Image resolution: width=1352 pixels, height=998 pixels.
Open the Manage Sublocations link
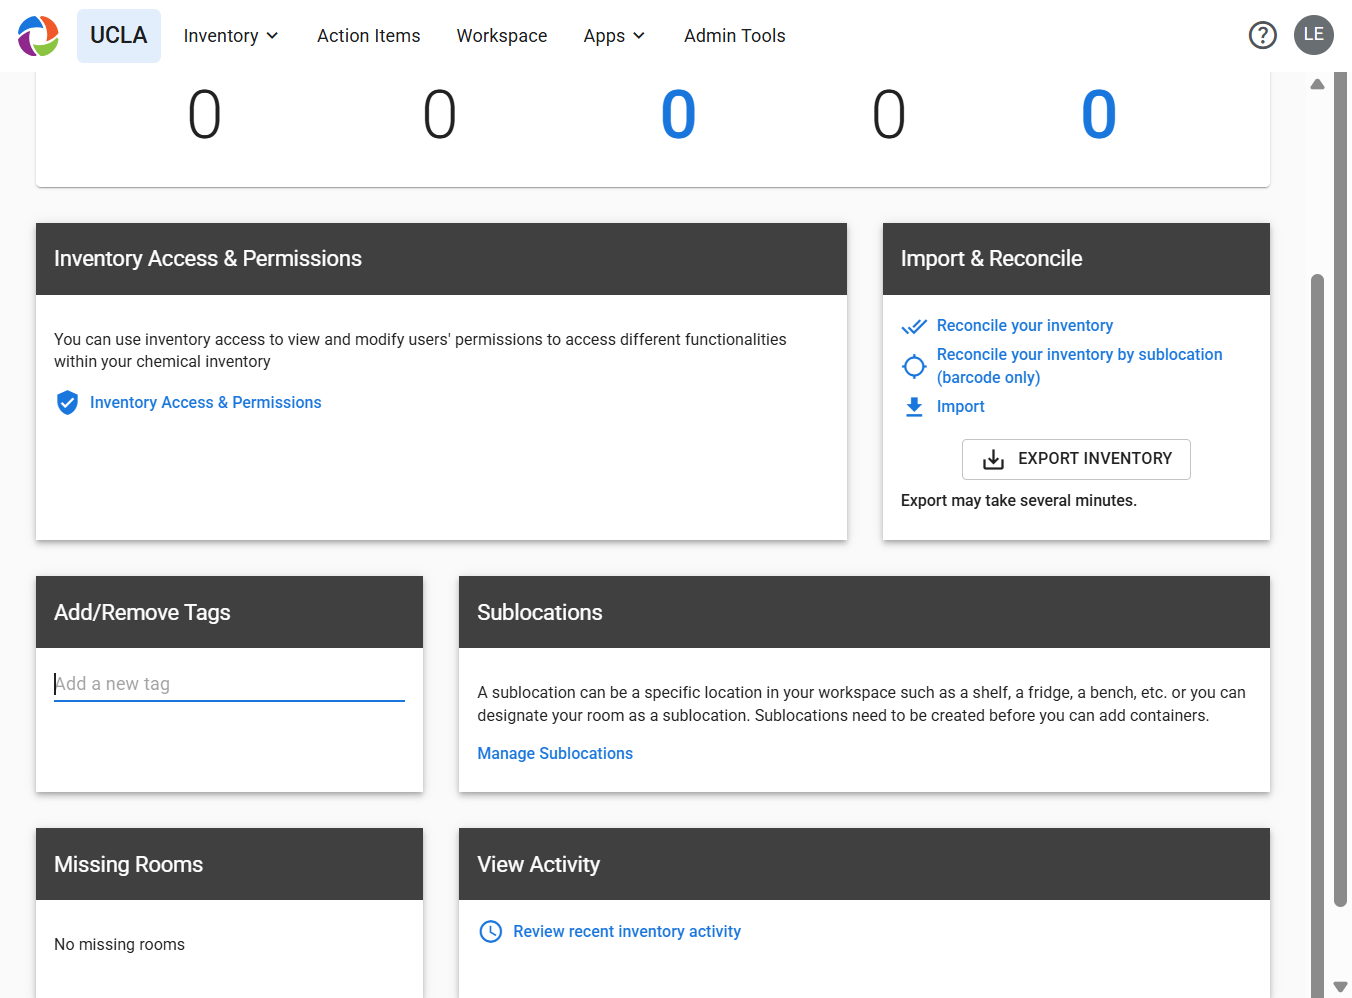(555, 754)
